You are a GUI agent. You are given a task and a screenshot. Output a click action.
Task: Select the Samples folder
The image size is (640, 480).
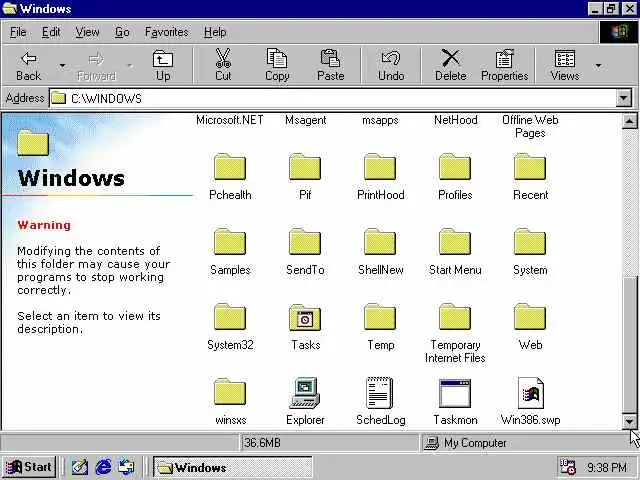tap(230, 251)
